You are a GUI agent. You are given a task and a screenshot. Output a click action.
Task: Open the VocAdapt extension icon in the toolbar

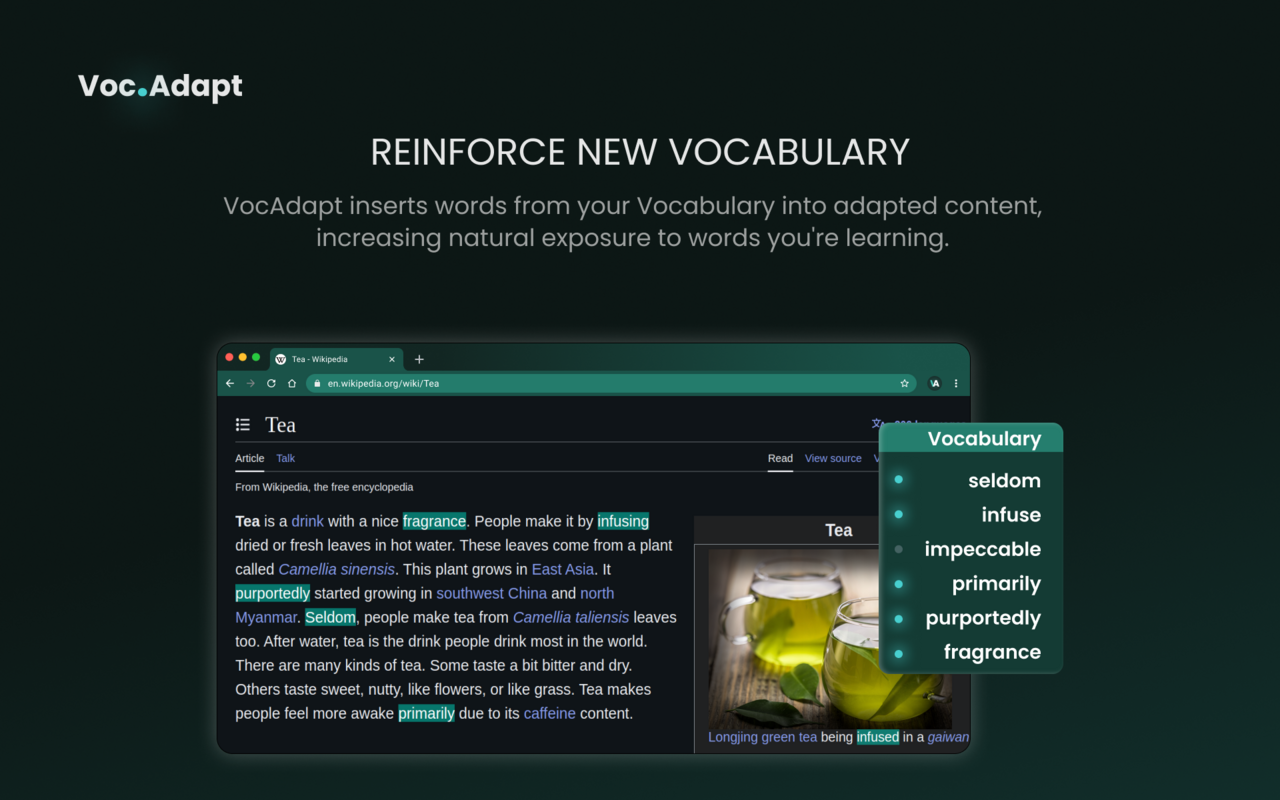coord(934,383)
